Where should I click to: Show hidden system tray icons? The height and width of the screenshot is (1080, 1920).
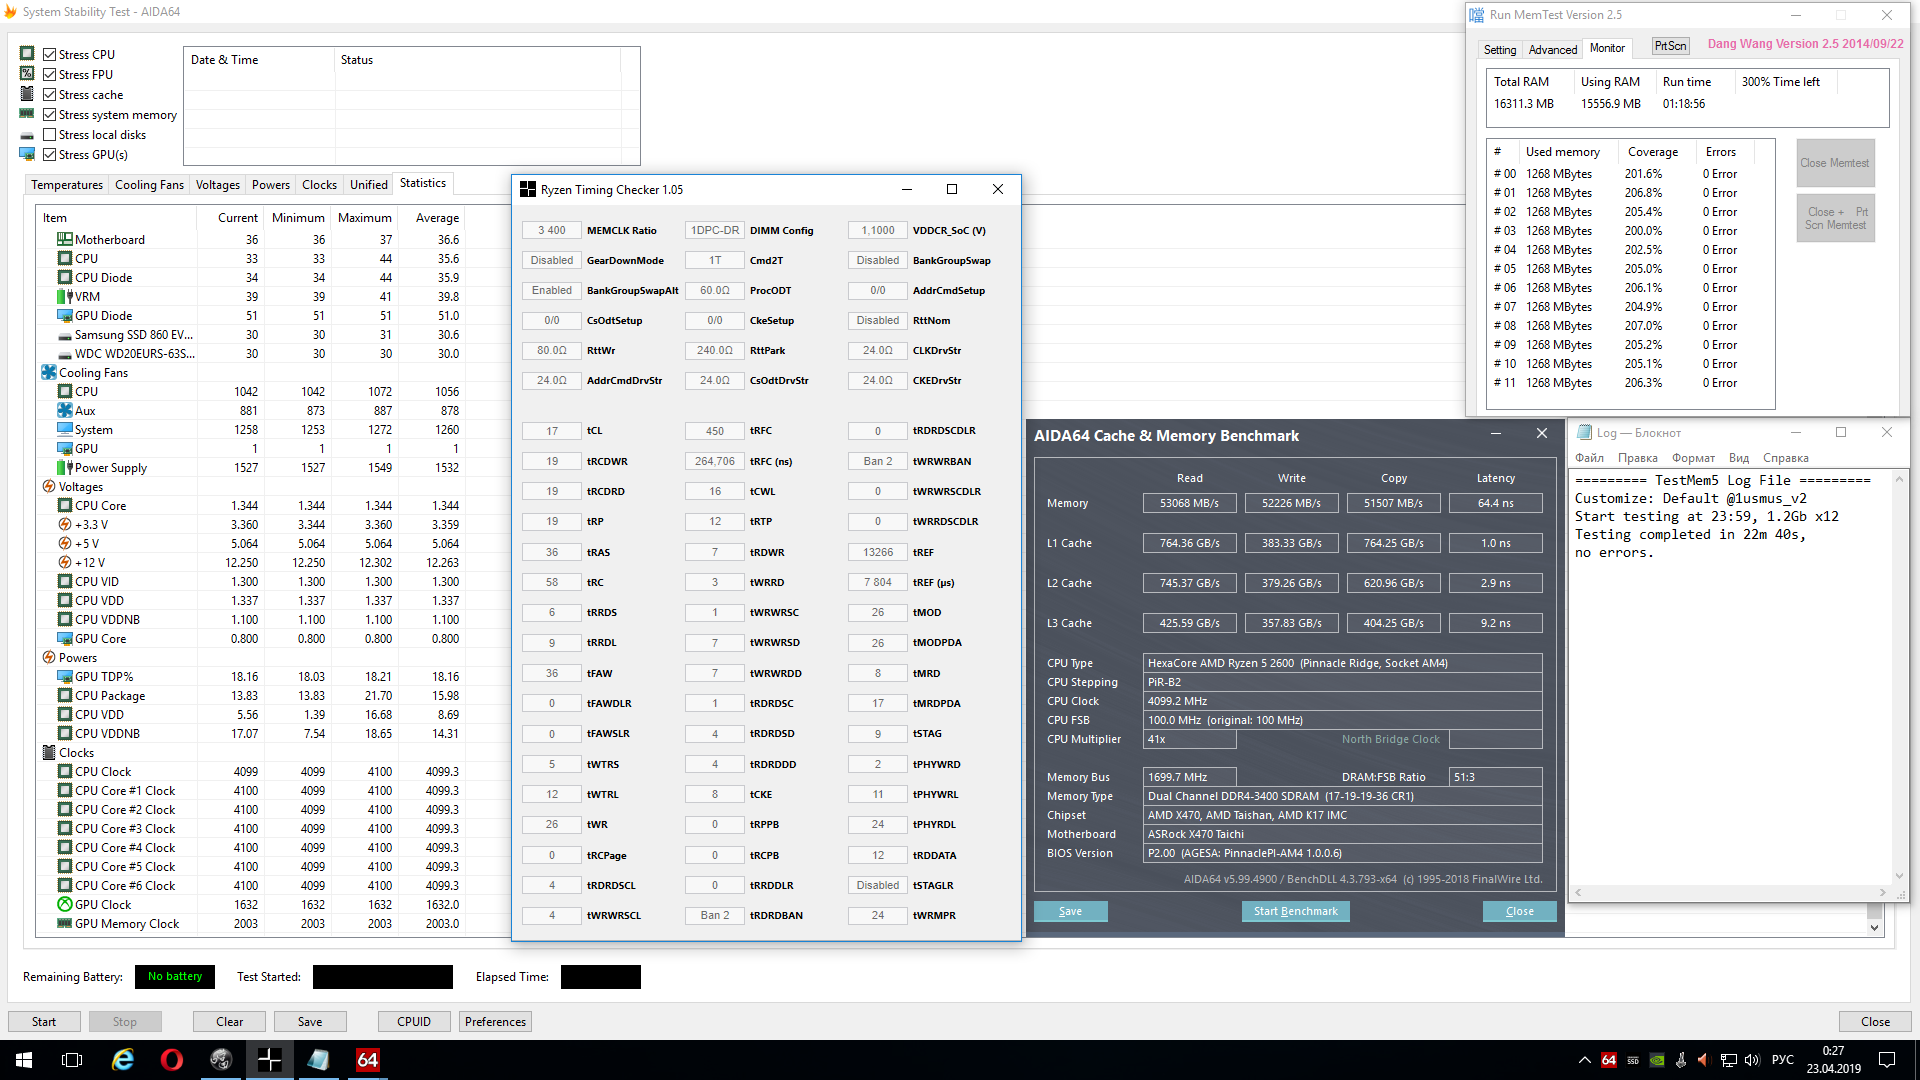coord(1584,1060)
